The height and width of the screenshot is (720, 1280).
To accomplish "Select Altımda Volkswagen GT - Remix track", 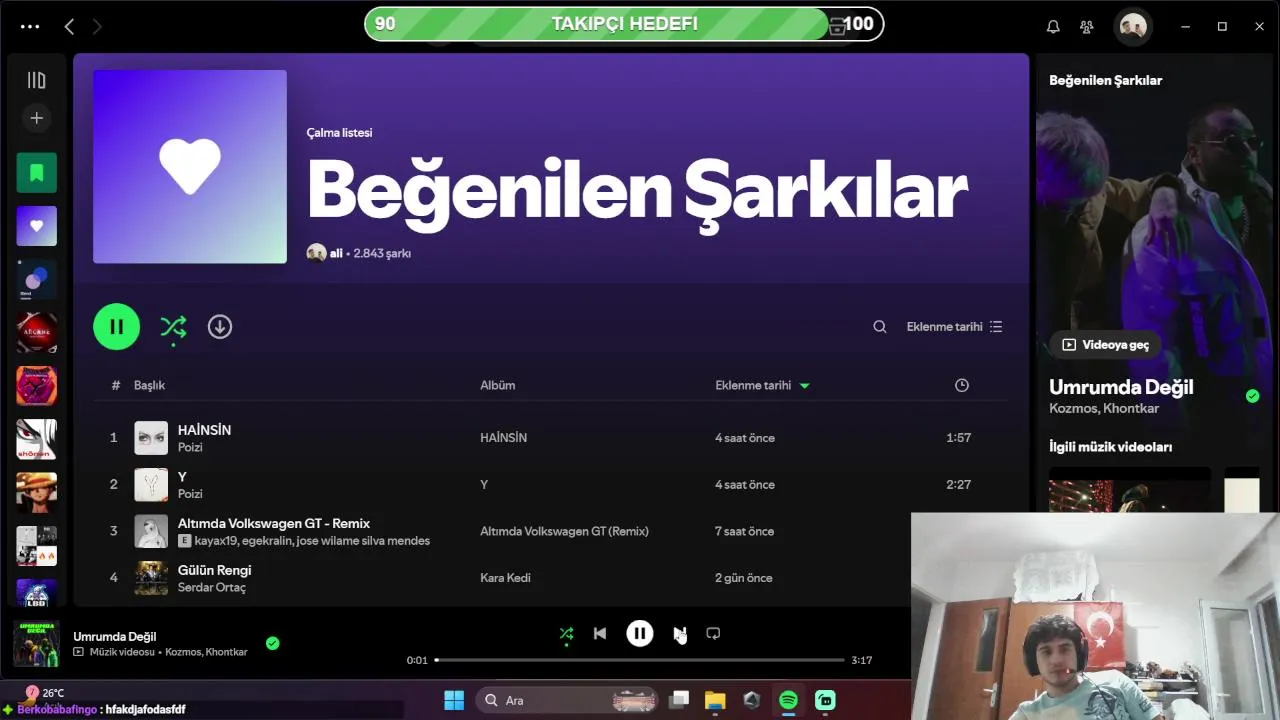I will [x=274, y=523].
